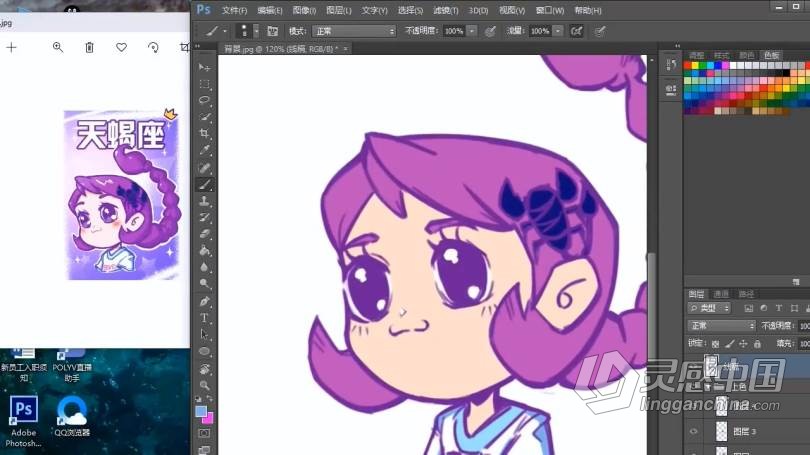Open the brush mode 正常 dropdown
810x455 pixels.
click(354, 31)
